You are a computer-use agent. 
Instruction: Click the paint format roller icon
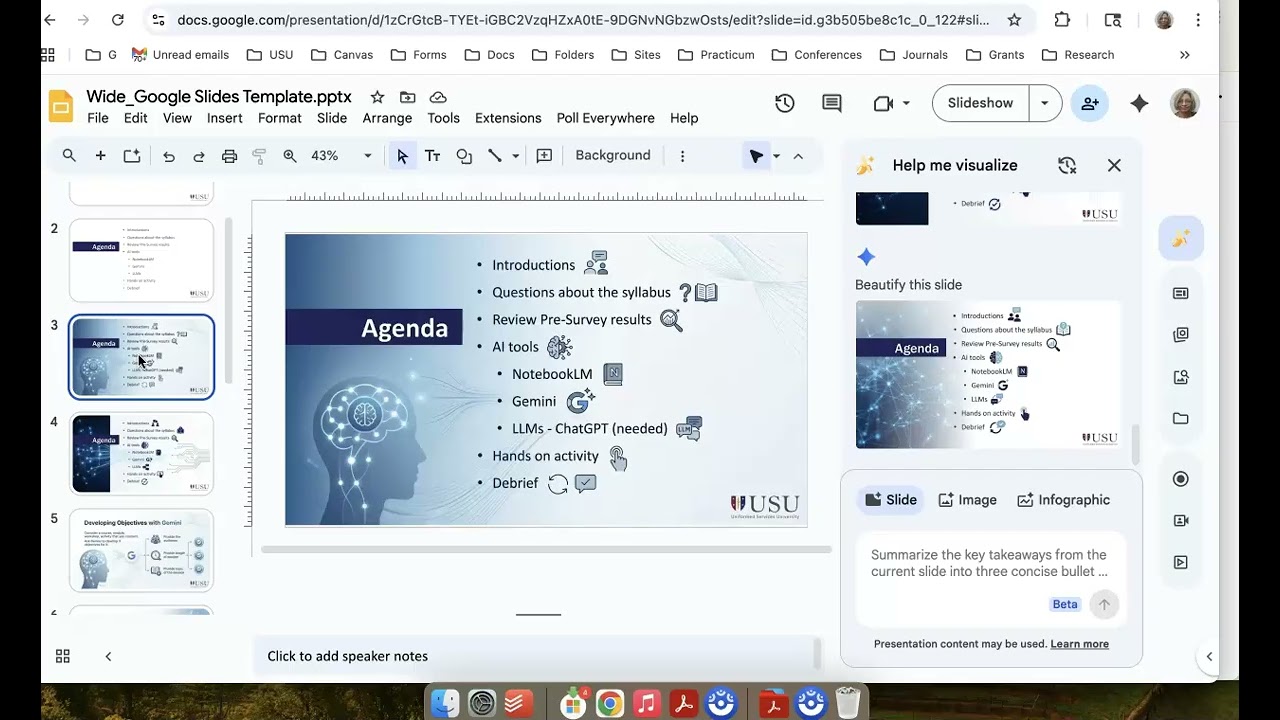click(x=259, y=156)
